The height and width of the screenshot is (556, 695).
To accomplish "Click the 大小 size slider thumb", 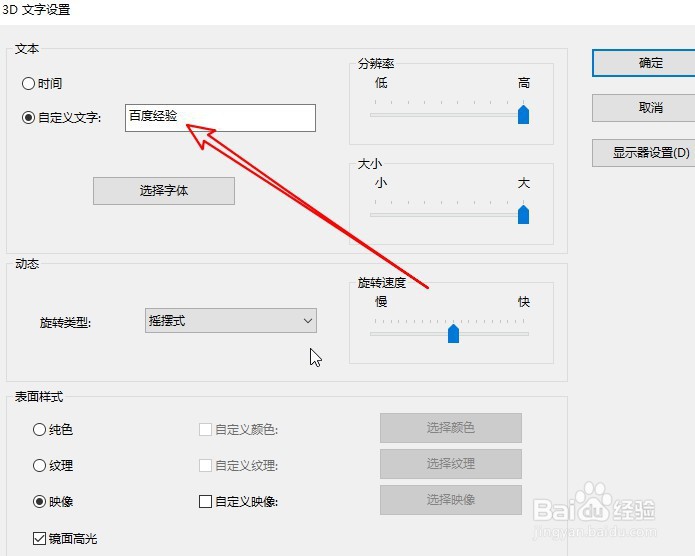I will tap(523, 215).
